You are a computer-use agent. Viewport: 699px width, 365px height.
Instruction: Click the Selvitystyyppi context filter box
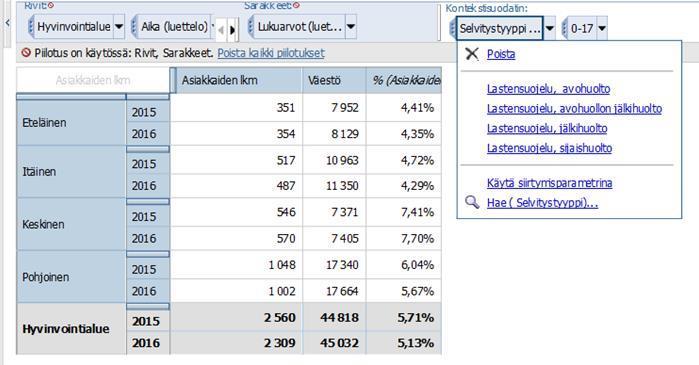pos(499,29)
